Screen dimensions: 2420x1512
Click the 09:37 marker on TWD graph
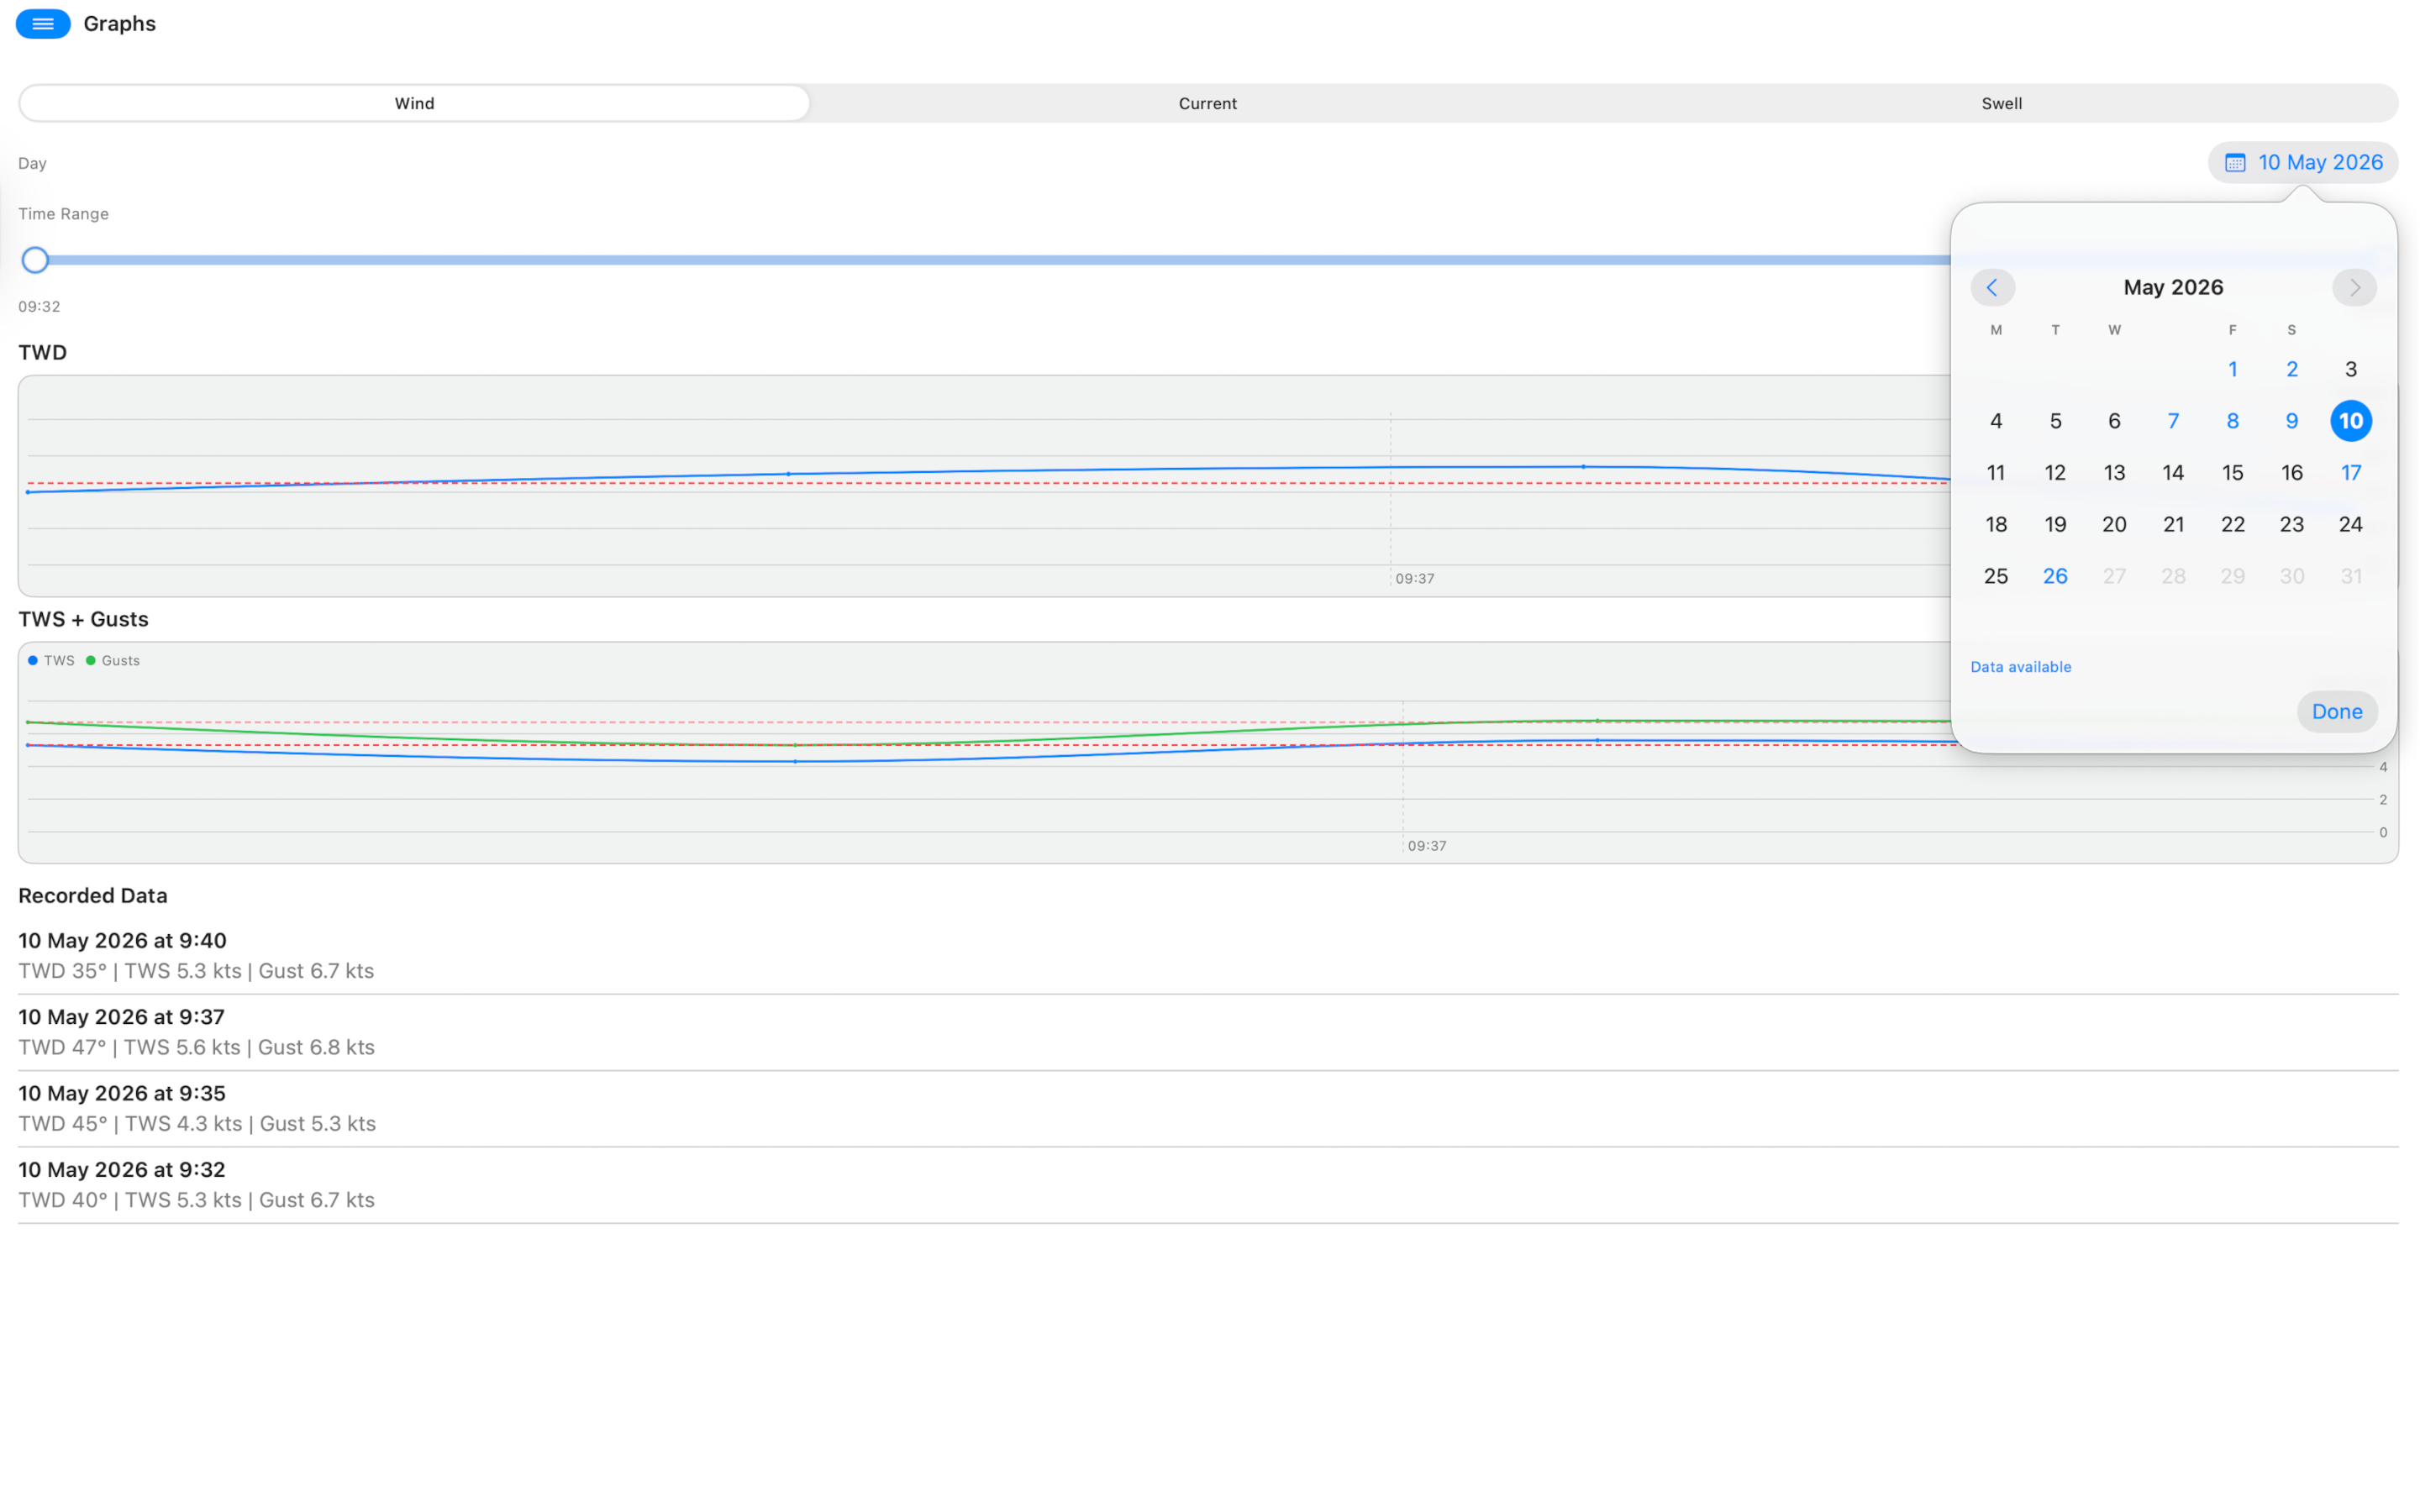coord(1415,578)
